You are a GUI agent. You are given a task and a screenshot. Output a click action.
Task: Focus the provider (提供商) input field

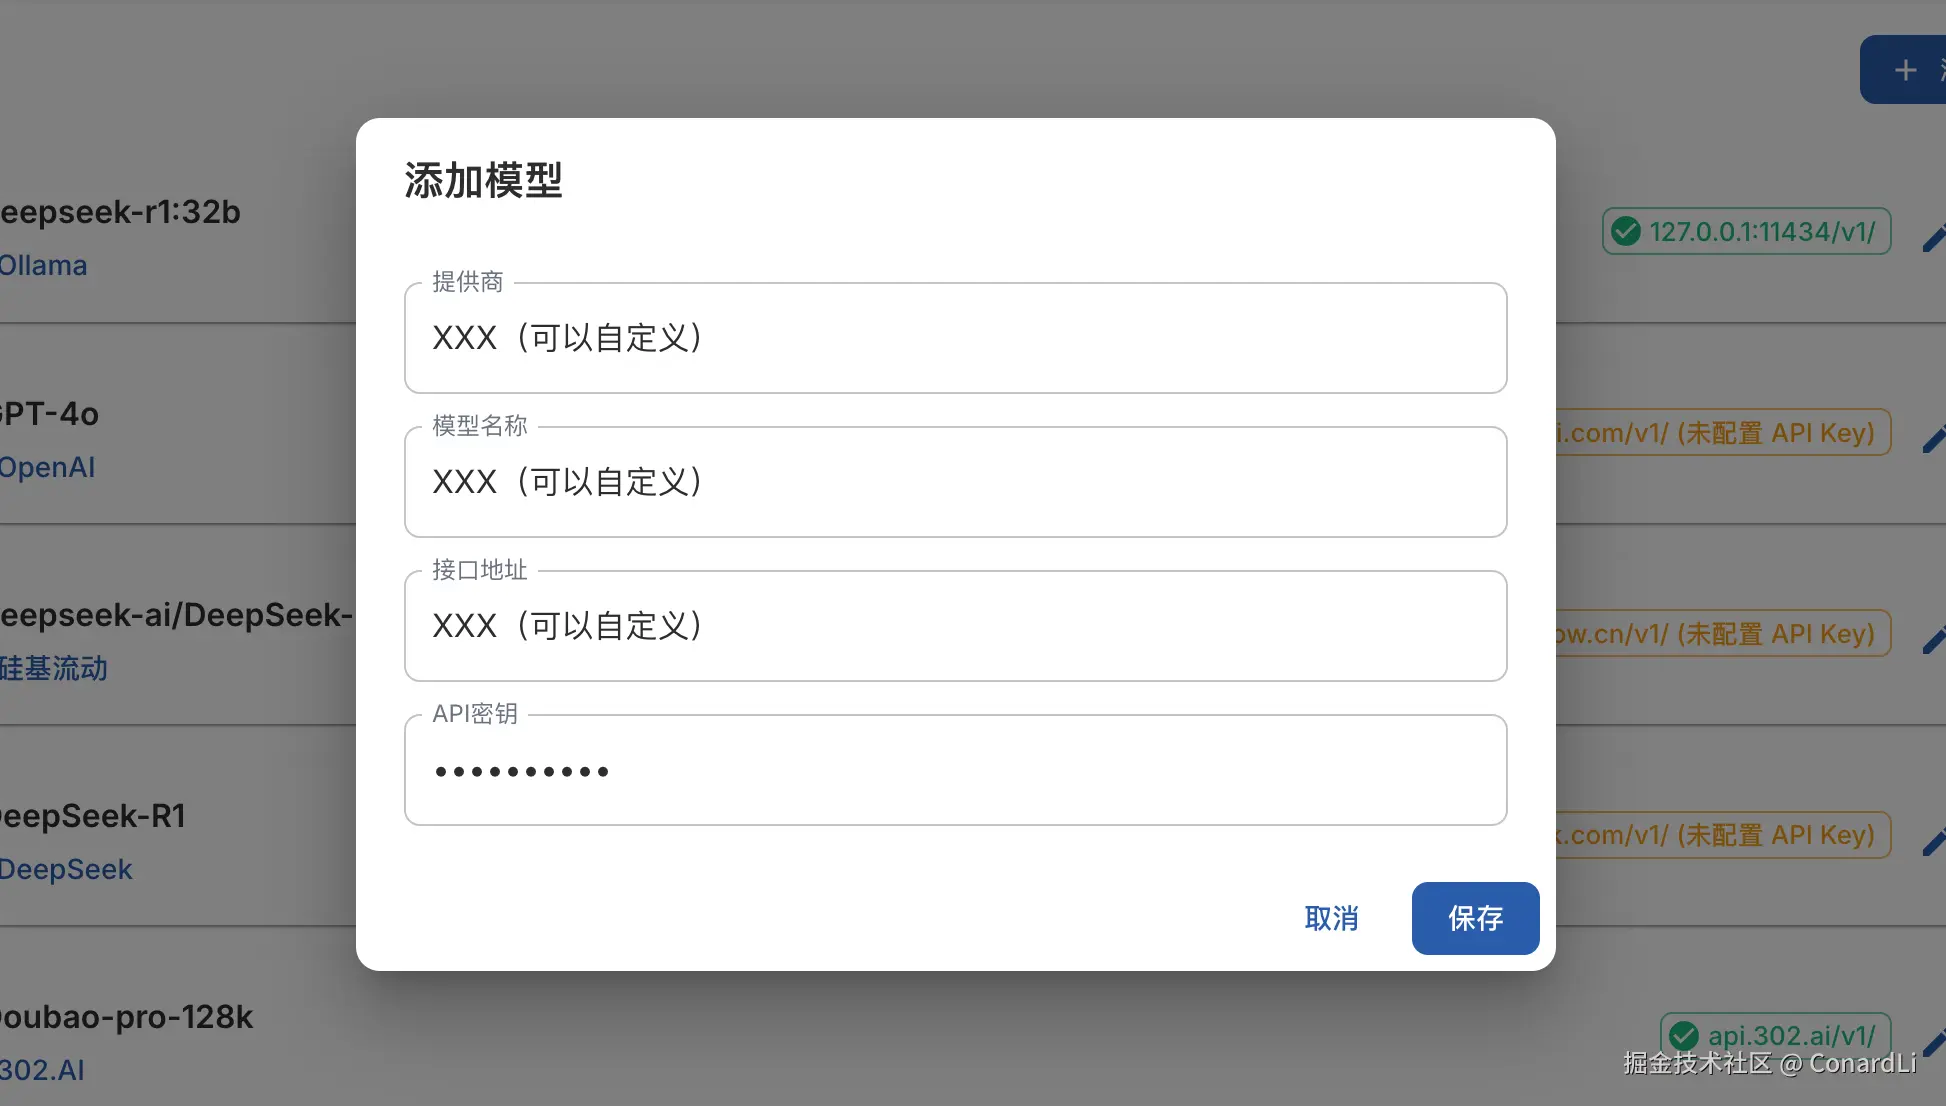point(955,338)
